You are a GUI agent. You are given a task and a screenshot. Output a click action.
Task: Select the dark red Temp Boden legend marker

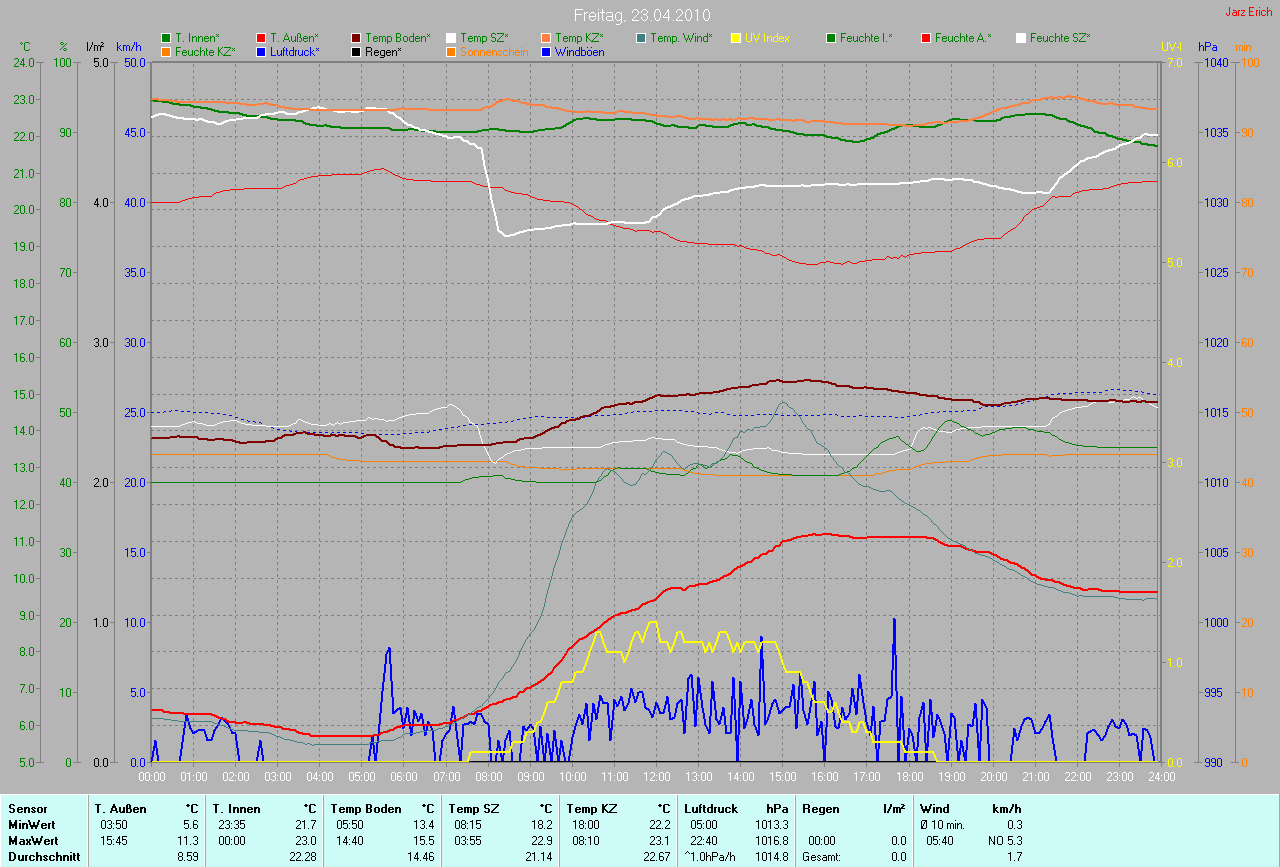click(357, 38)
